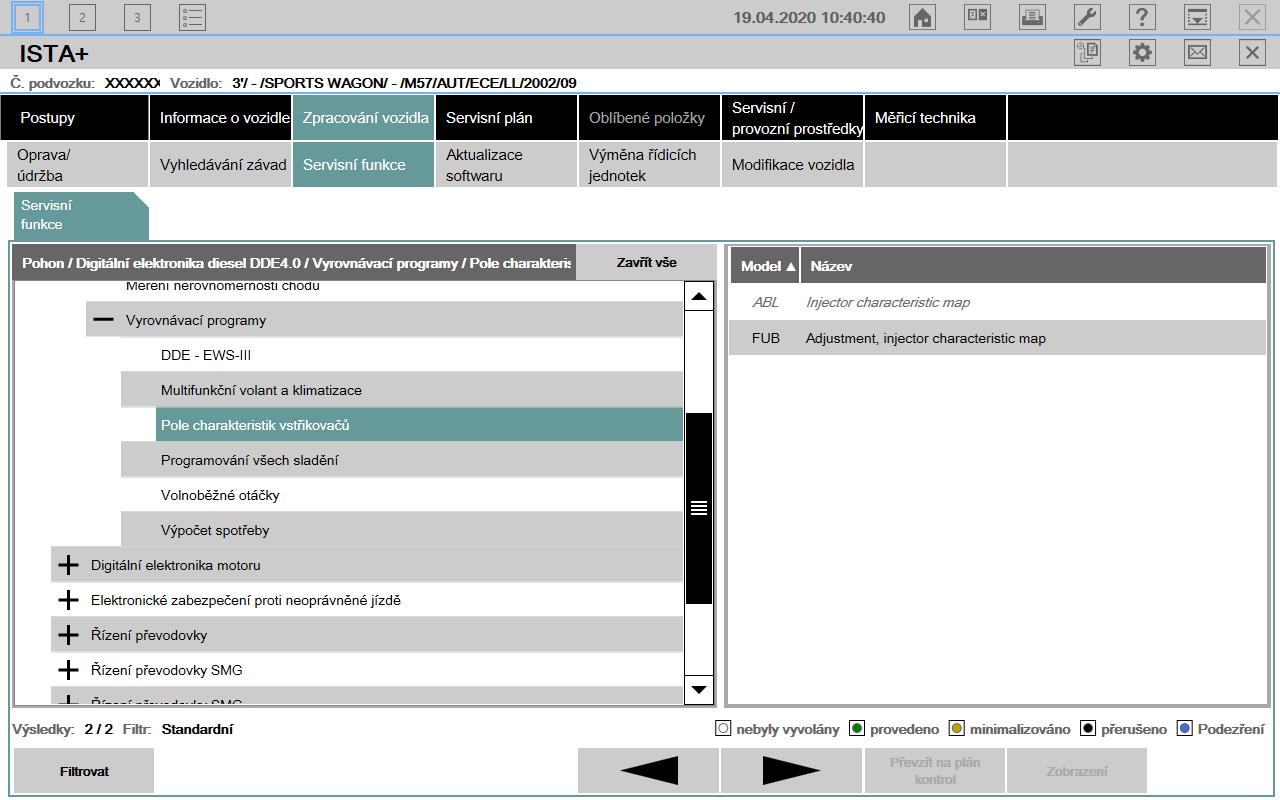Select operation slot 2 icon
The height and width of the screenshot is (800, 1280).
83,17
